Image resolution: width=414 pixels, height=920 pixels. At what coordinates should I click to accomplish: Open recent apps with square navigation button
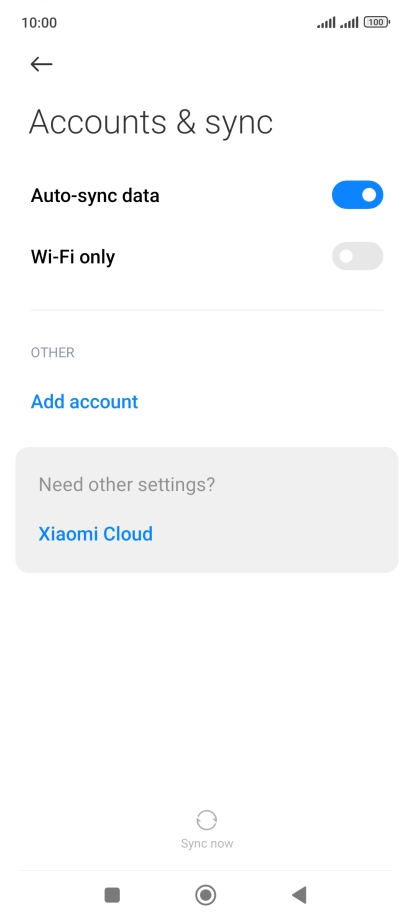coord(112,895)
